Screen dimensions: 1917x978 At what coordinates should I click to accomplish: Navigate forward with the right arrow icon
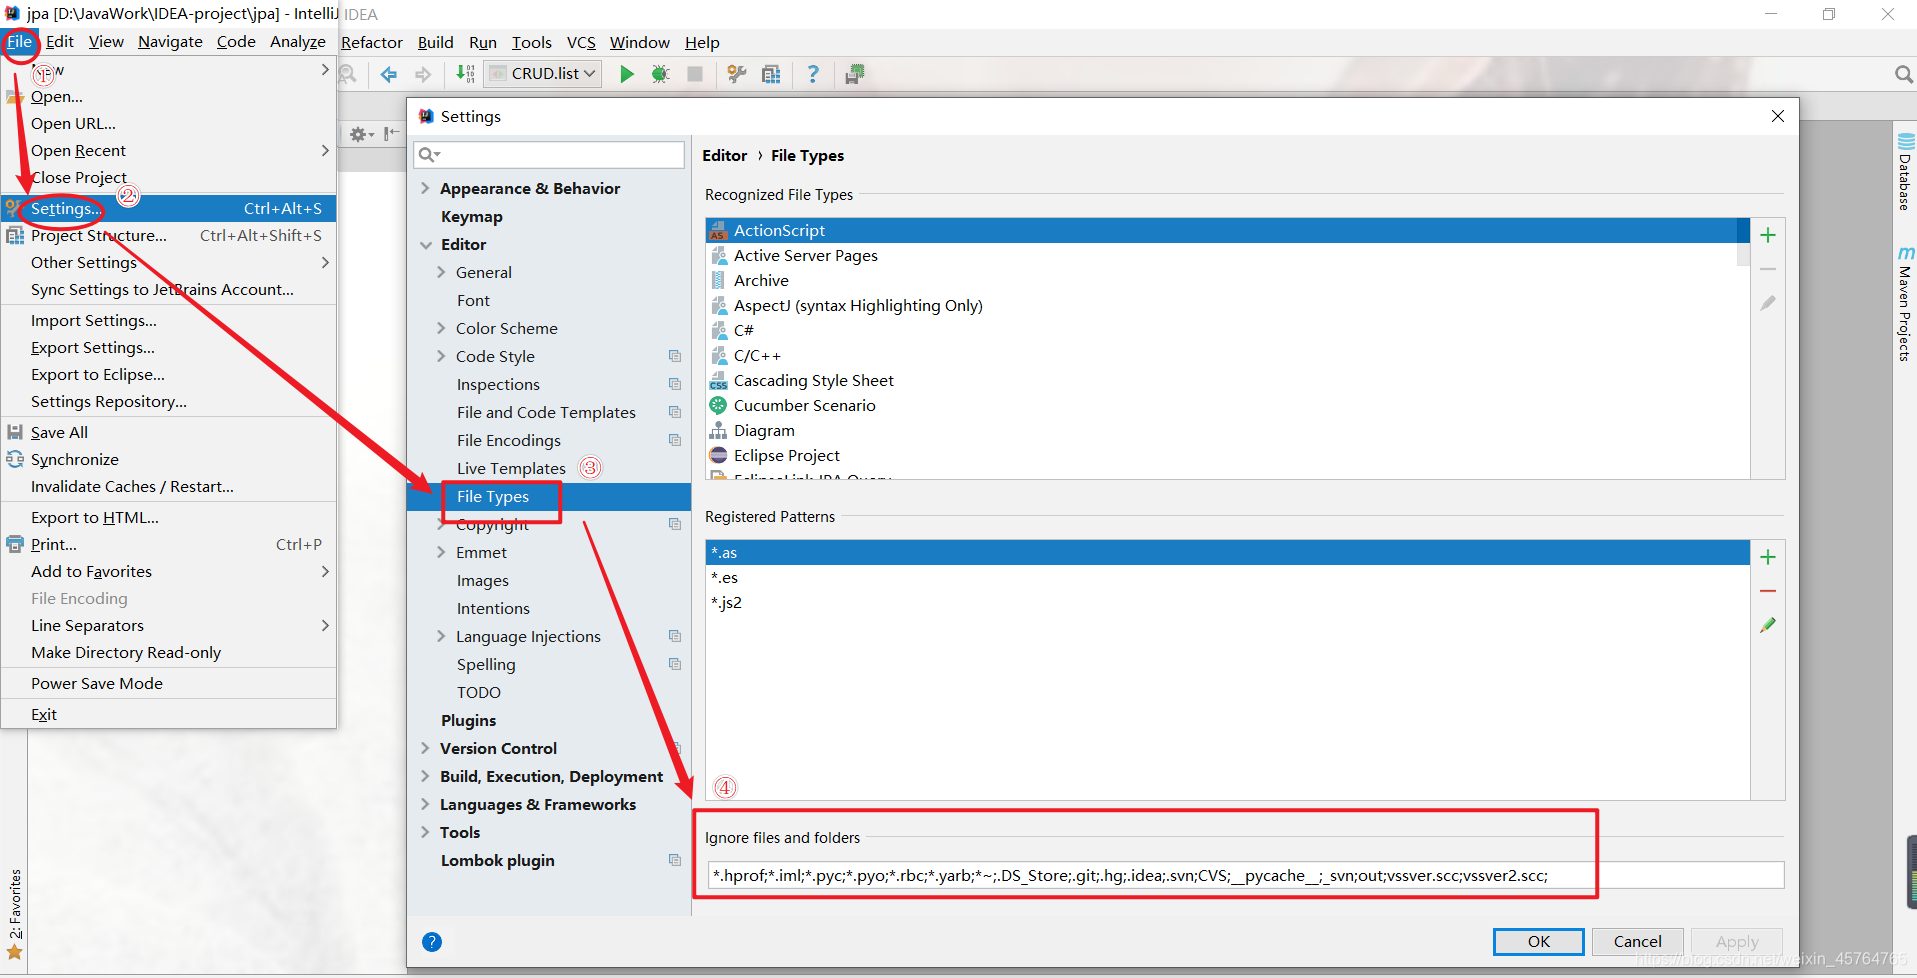[423, 74]
